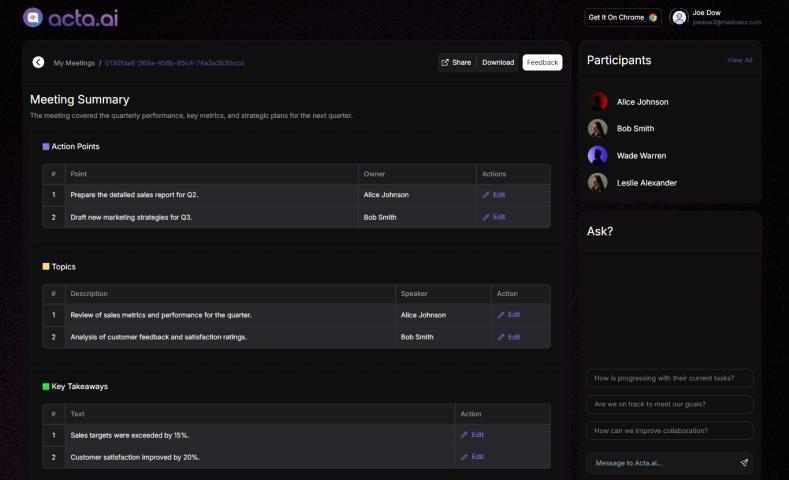Download the meeting summary
Image resolution: width=789 pixels, height=480 pixels.
click(498, 62)
